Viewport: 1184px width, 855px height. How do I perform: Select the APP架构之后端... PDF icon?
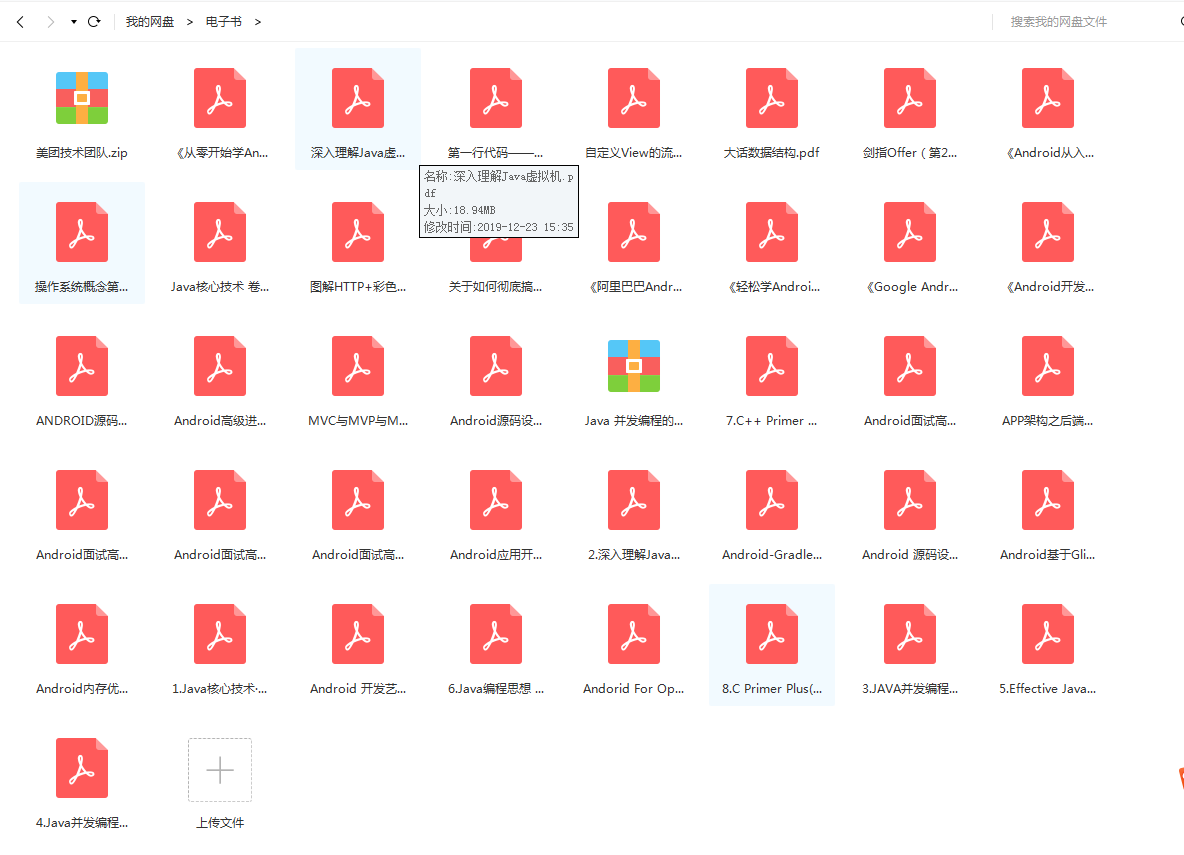1048,366
